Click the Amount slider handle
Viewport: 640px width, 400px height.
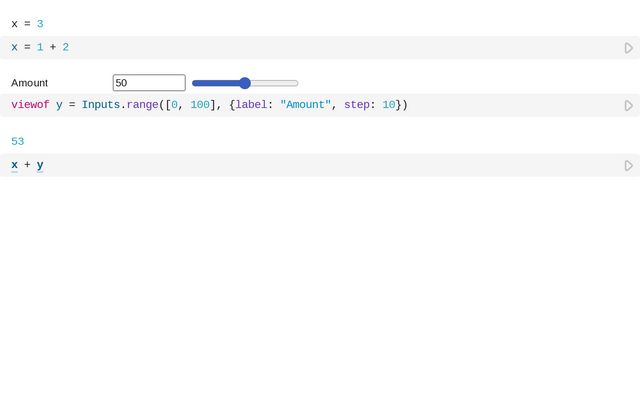pos(245,83)
